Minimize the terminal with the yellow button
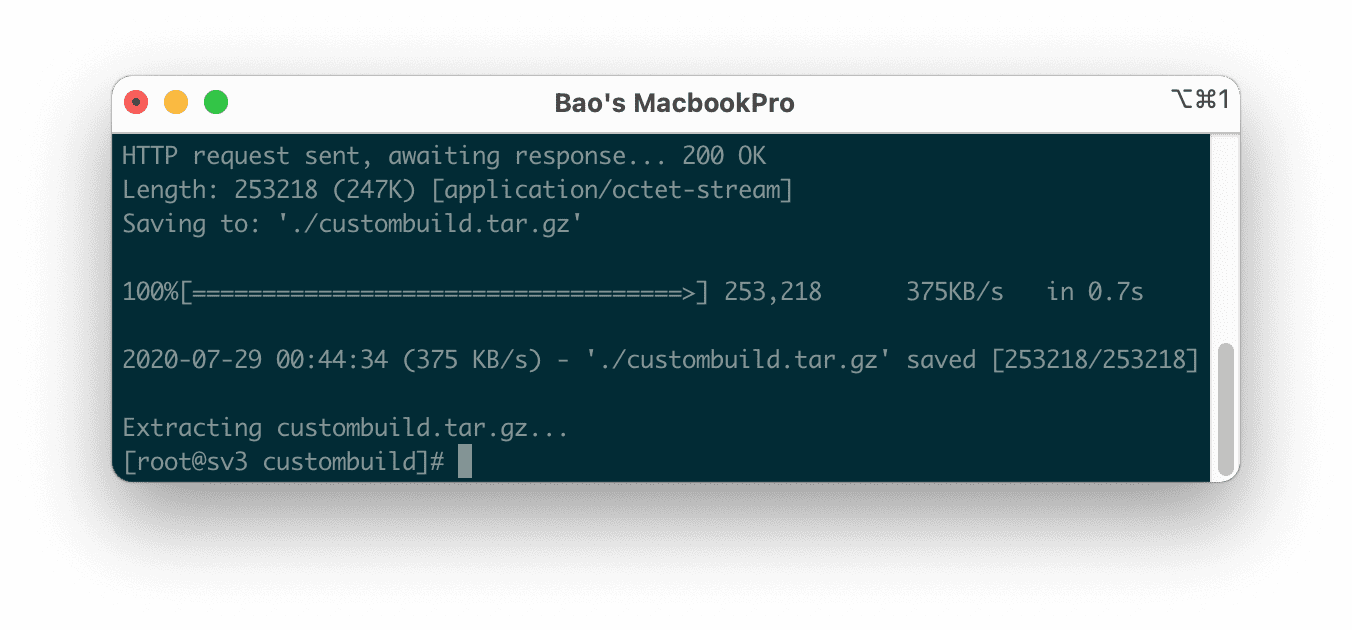1352x630 pixels. pos(176,102)
